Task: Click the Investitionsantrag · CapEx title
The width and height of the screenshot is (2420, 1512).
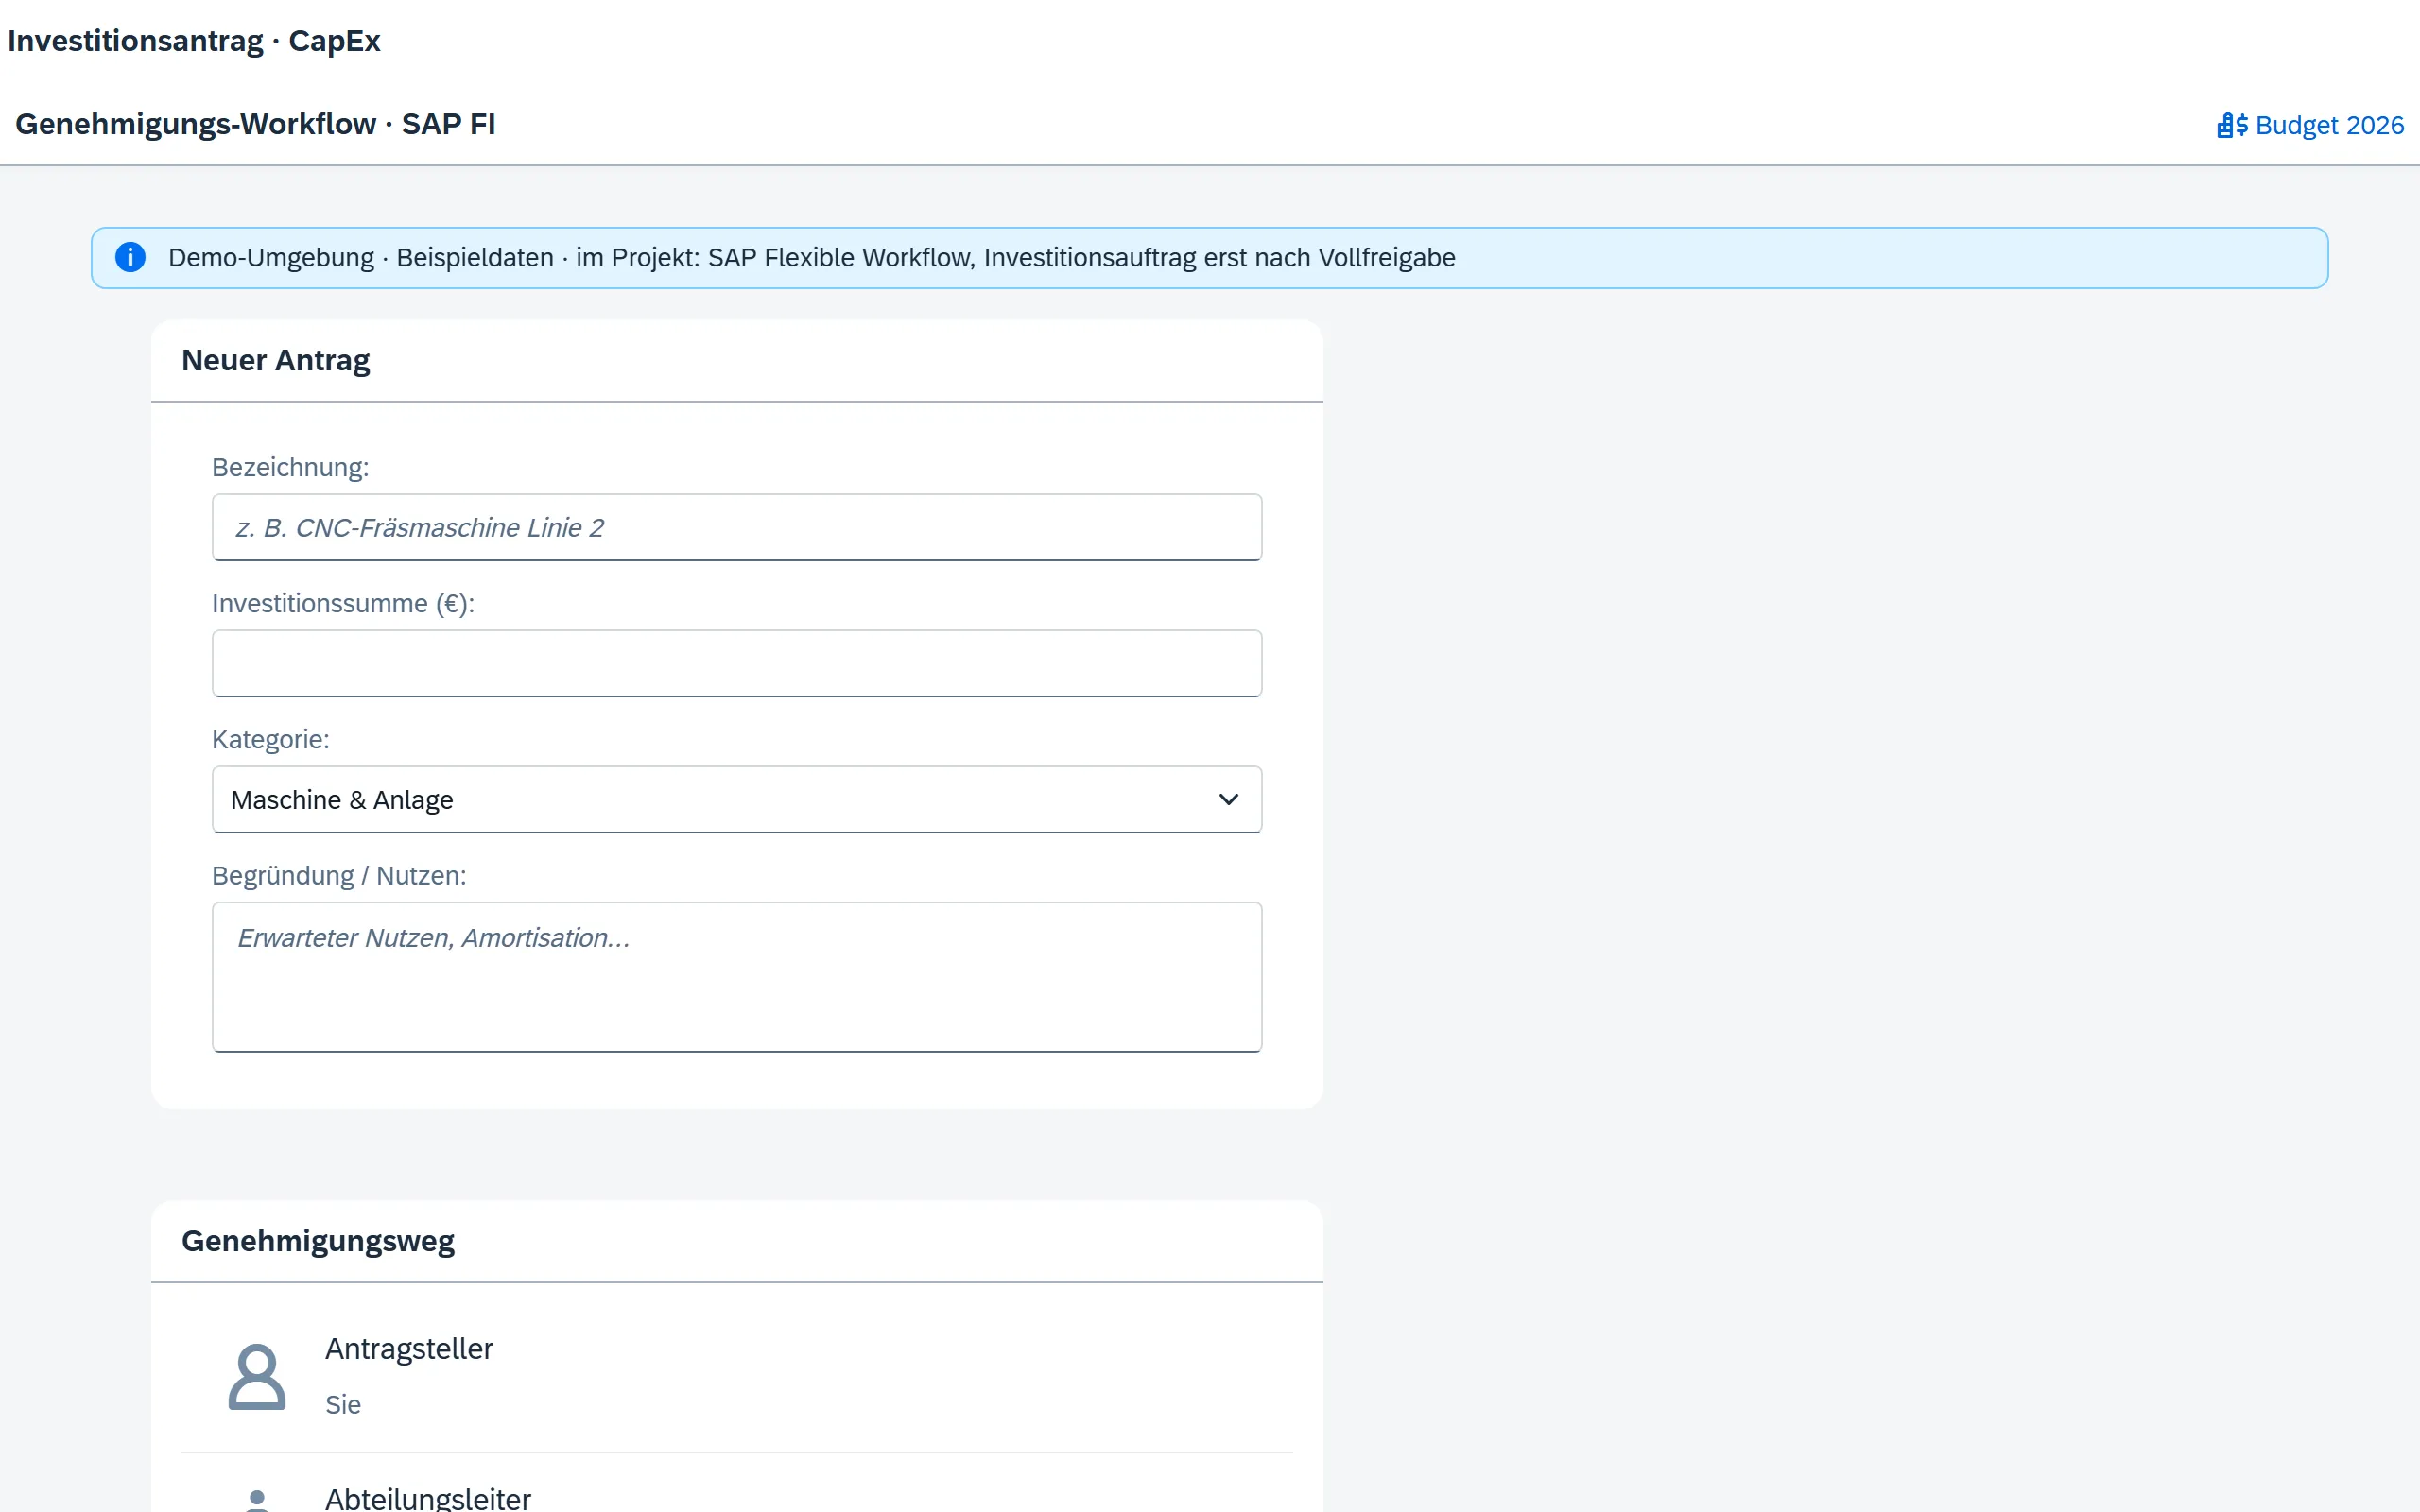Action: (194, 41)
